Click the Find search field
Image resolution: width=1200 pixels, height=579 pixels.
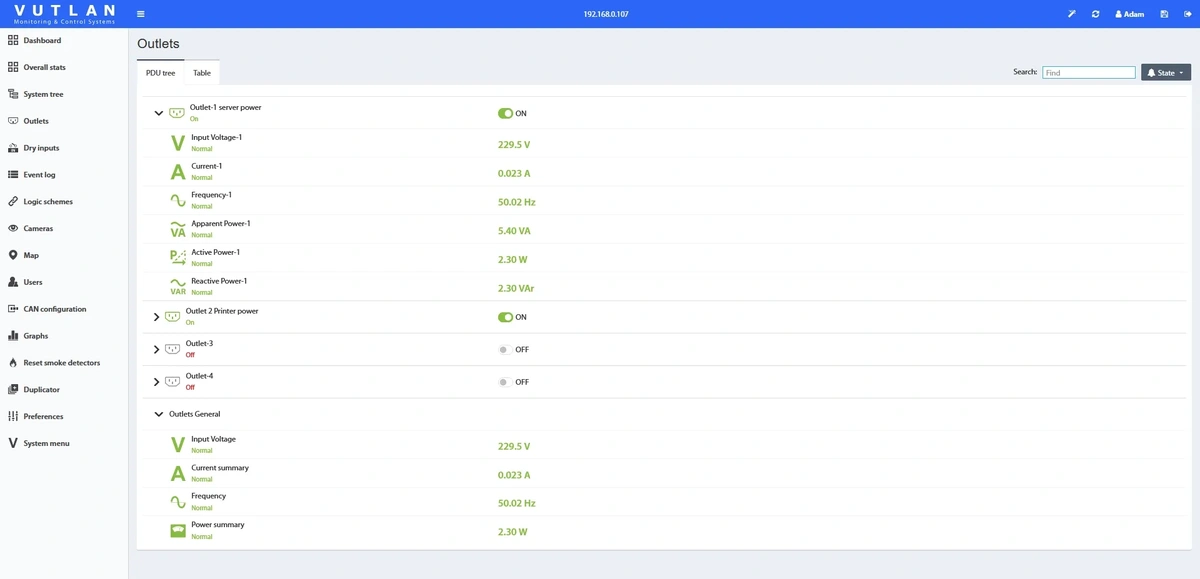1089,73
